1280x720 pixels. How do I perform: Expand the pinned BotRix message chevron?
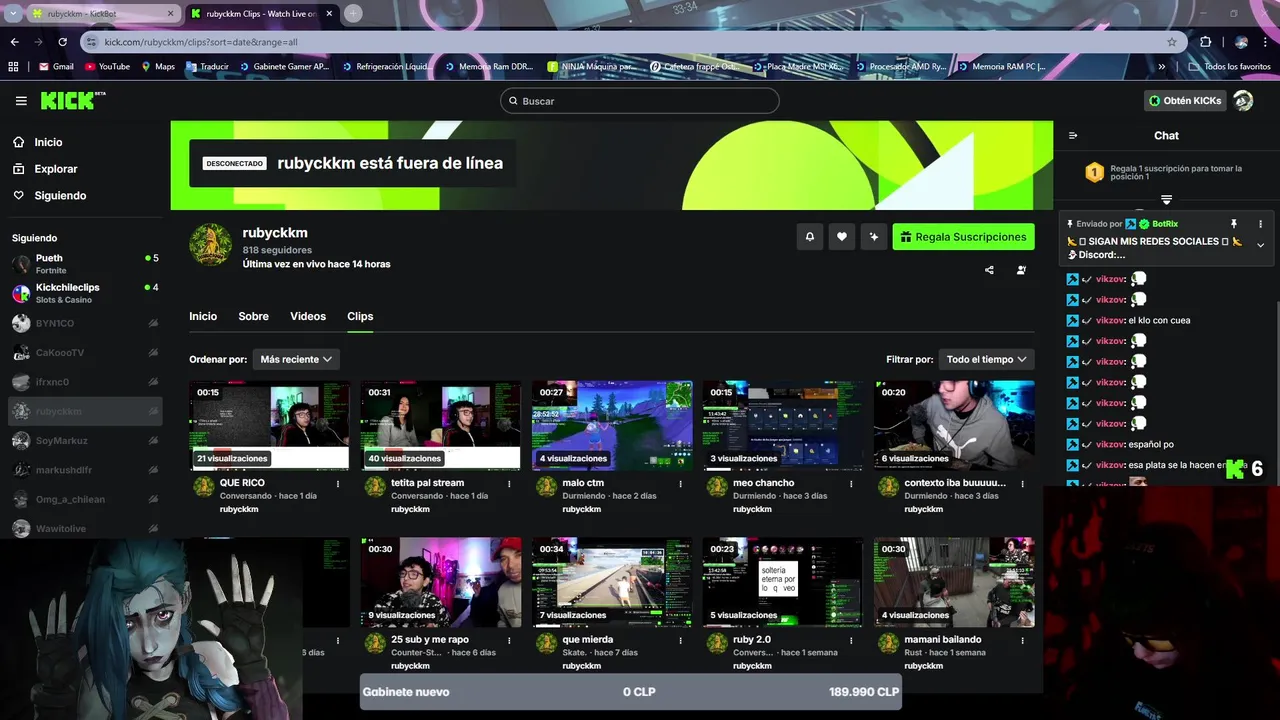click(1260, 245)
